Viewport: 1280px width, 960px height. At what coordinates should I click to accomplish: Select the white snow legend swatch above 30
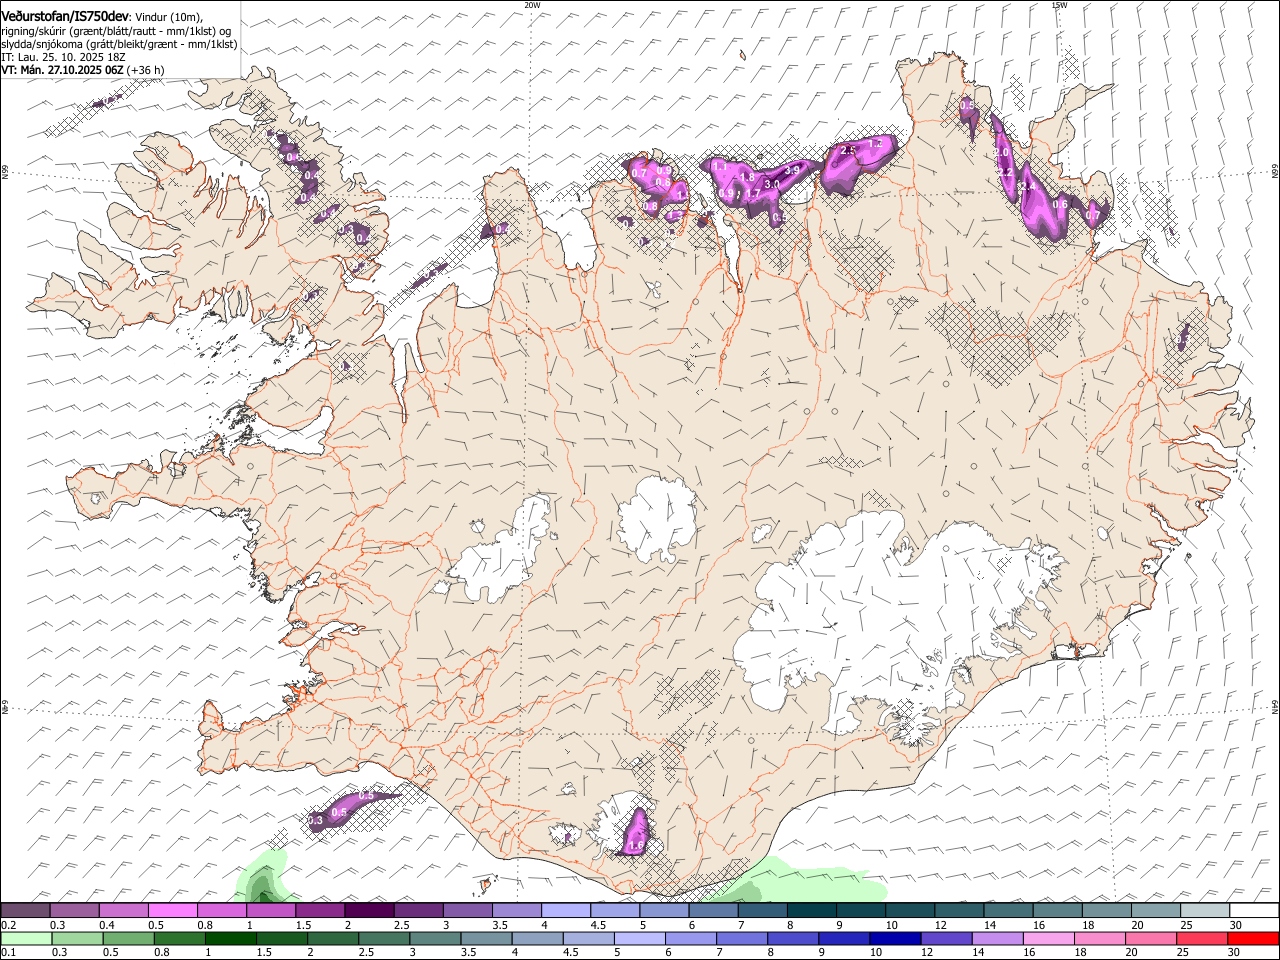(x=1254, y=910)
